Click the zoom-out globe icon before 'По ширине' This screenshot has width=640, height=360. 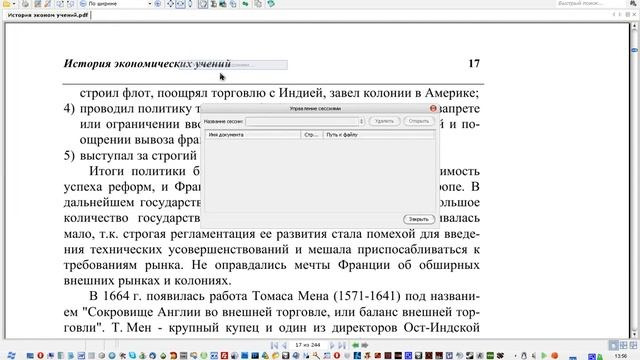tap(83, 4)
